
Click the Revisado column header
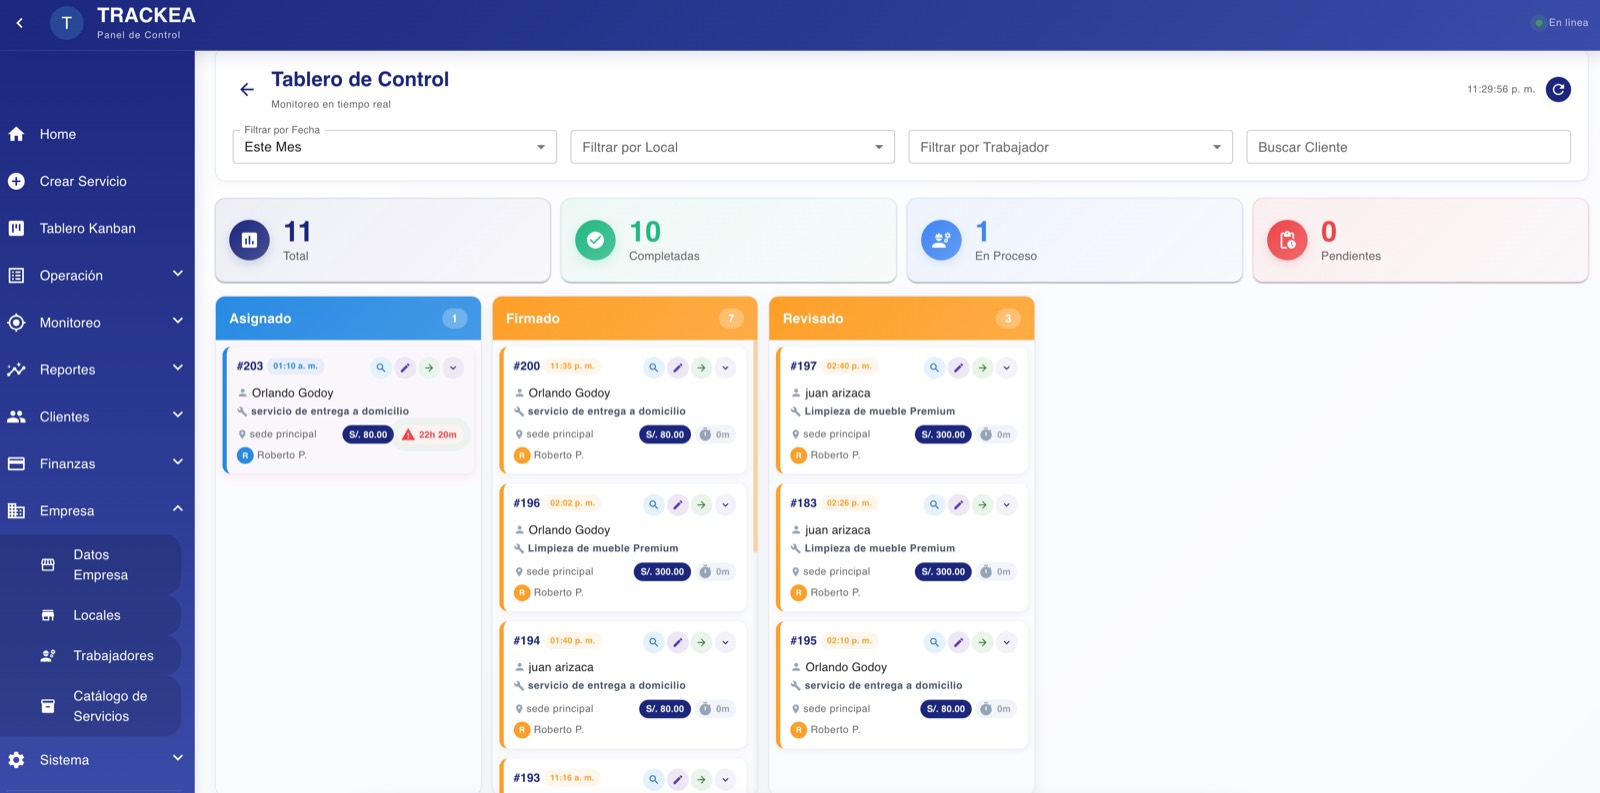[x=902, y=318]
